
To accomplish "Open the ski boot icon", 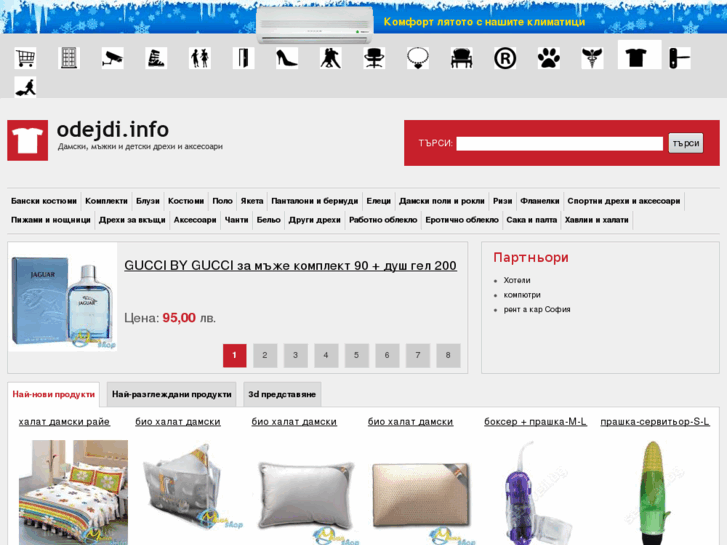I will [x=156, y=58].
